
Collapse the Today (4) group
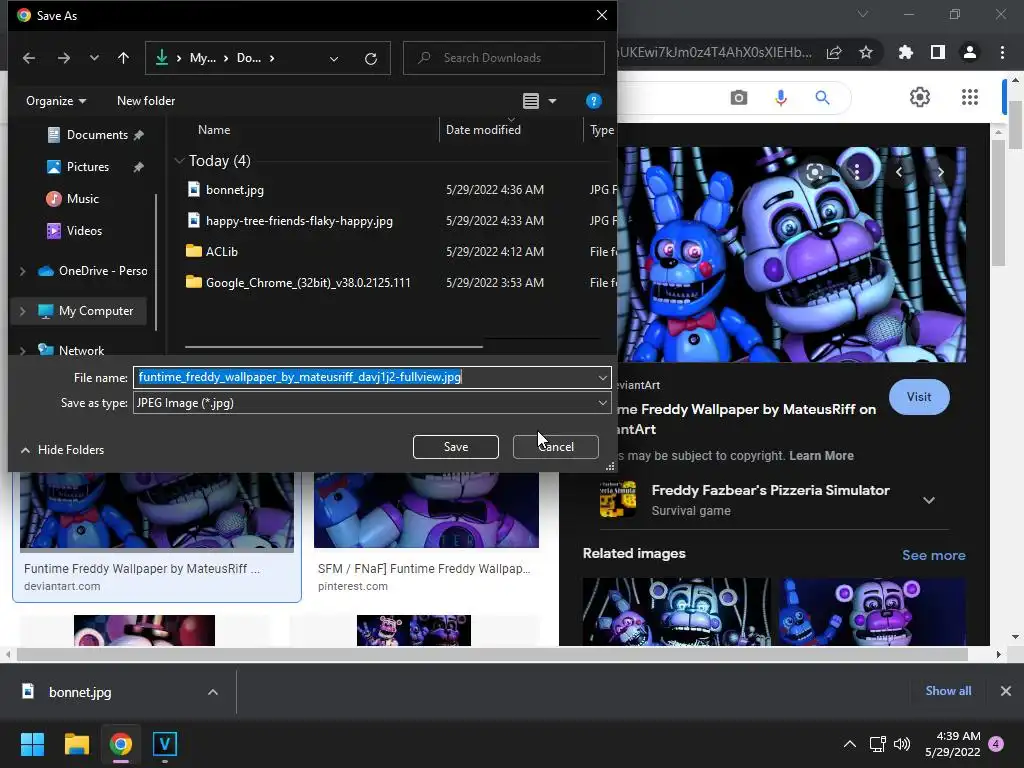[179, 161]
